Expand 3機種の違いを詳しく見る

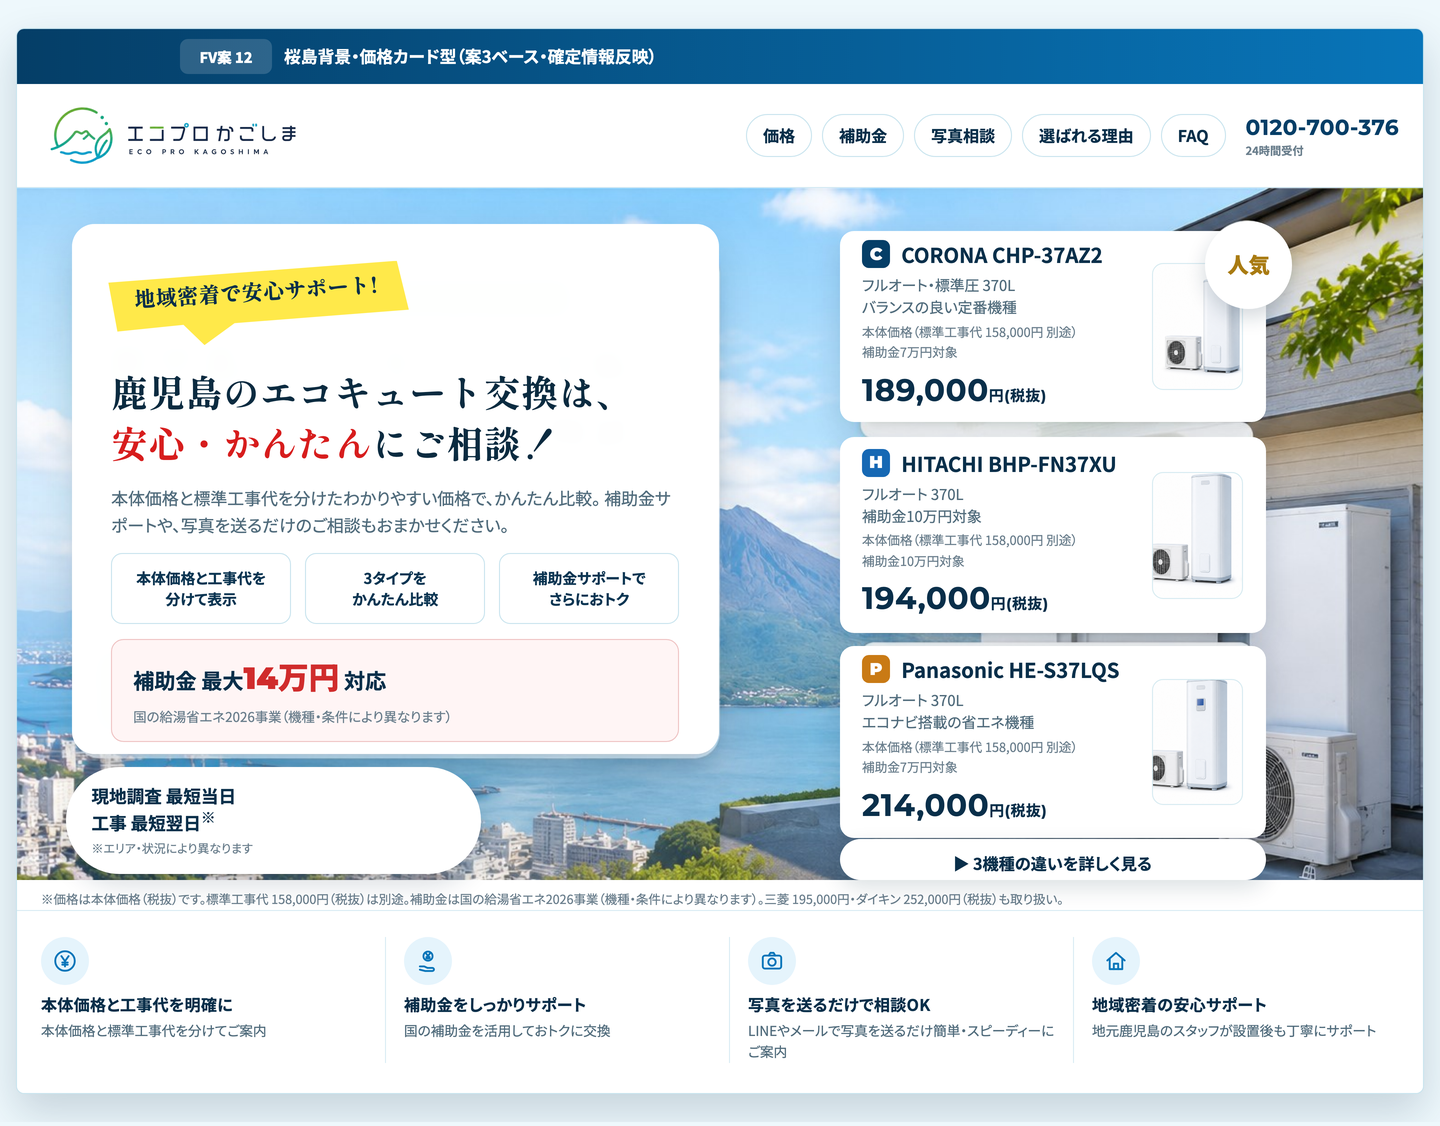[1053, 863]
